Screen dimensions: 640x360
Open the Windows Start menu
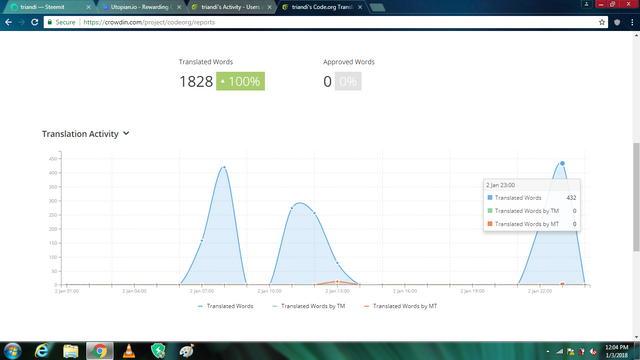click(13, 351)
